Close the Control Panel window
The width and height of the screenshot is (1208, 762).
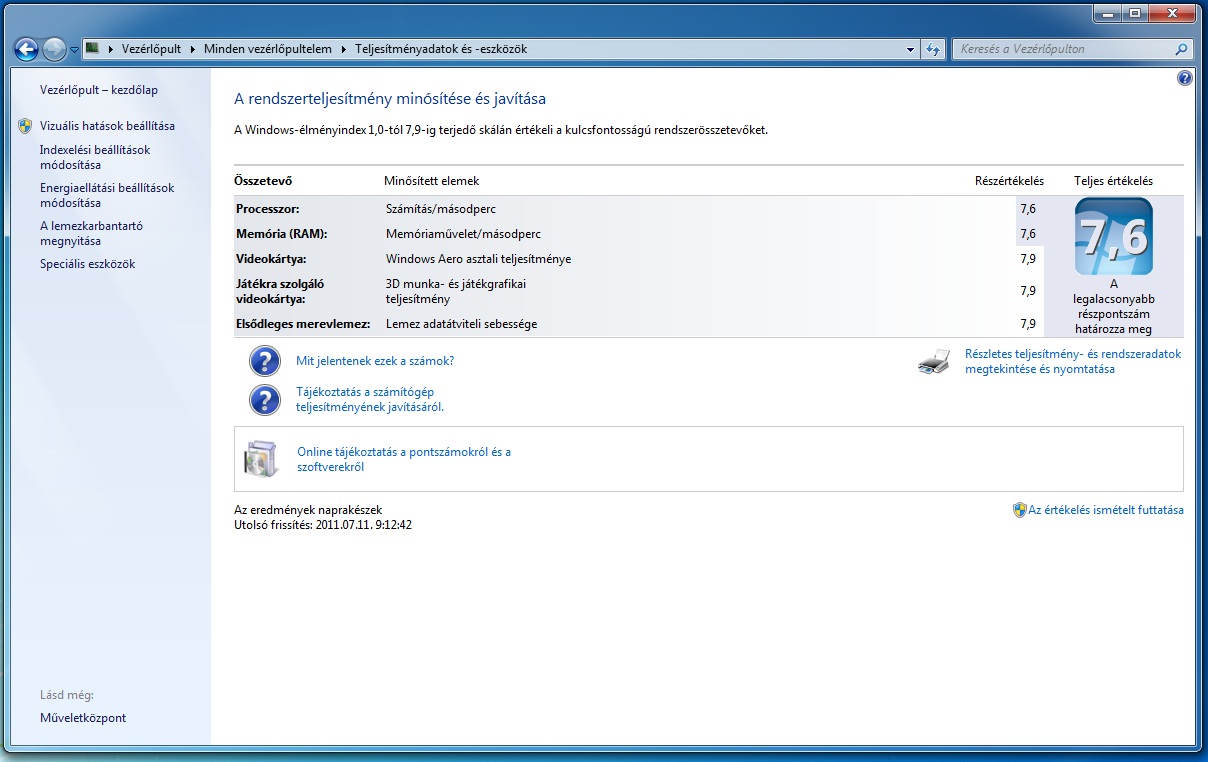pyautogui.click(x=1171, y=13)
